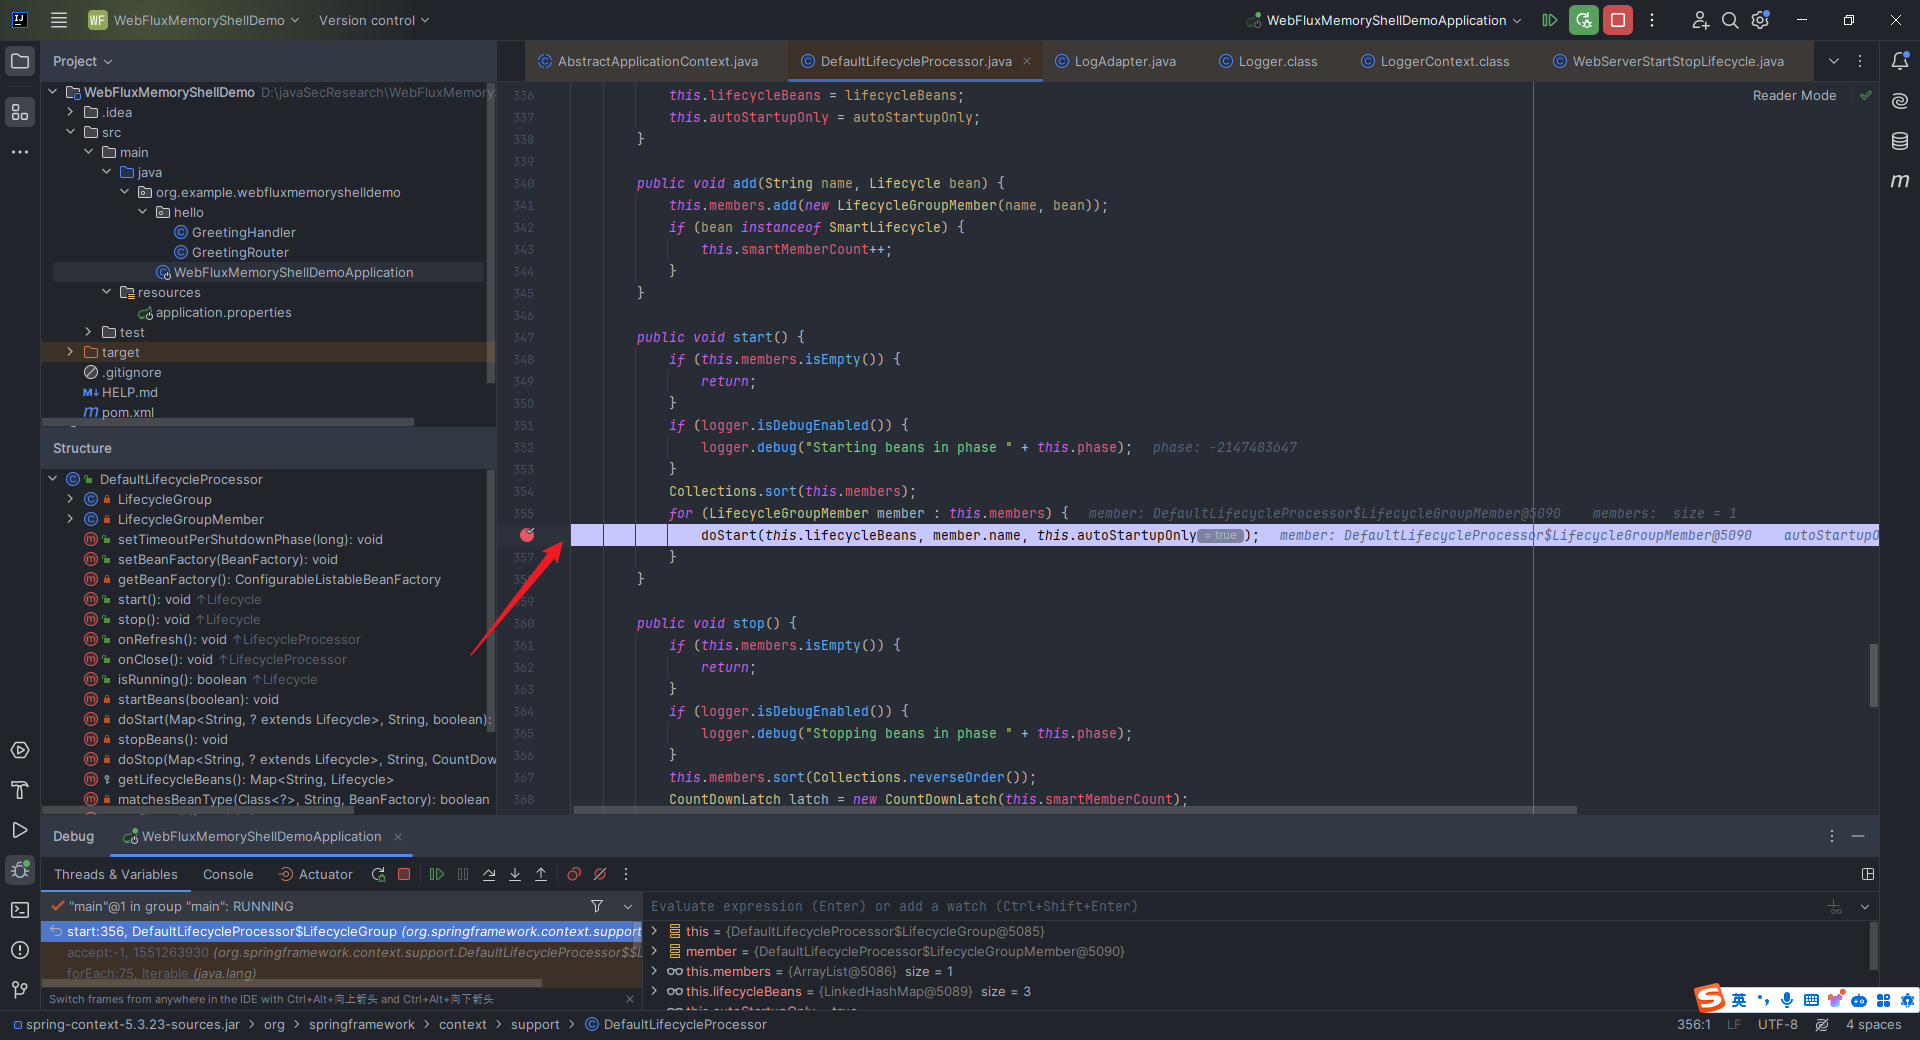
Task: Expand LifecycleGroup in Structure
Action: click(x=70, y=499)
